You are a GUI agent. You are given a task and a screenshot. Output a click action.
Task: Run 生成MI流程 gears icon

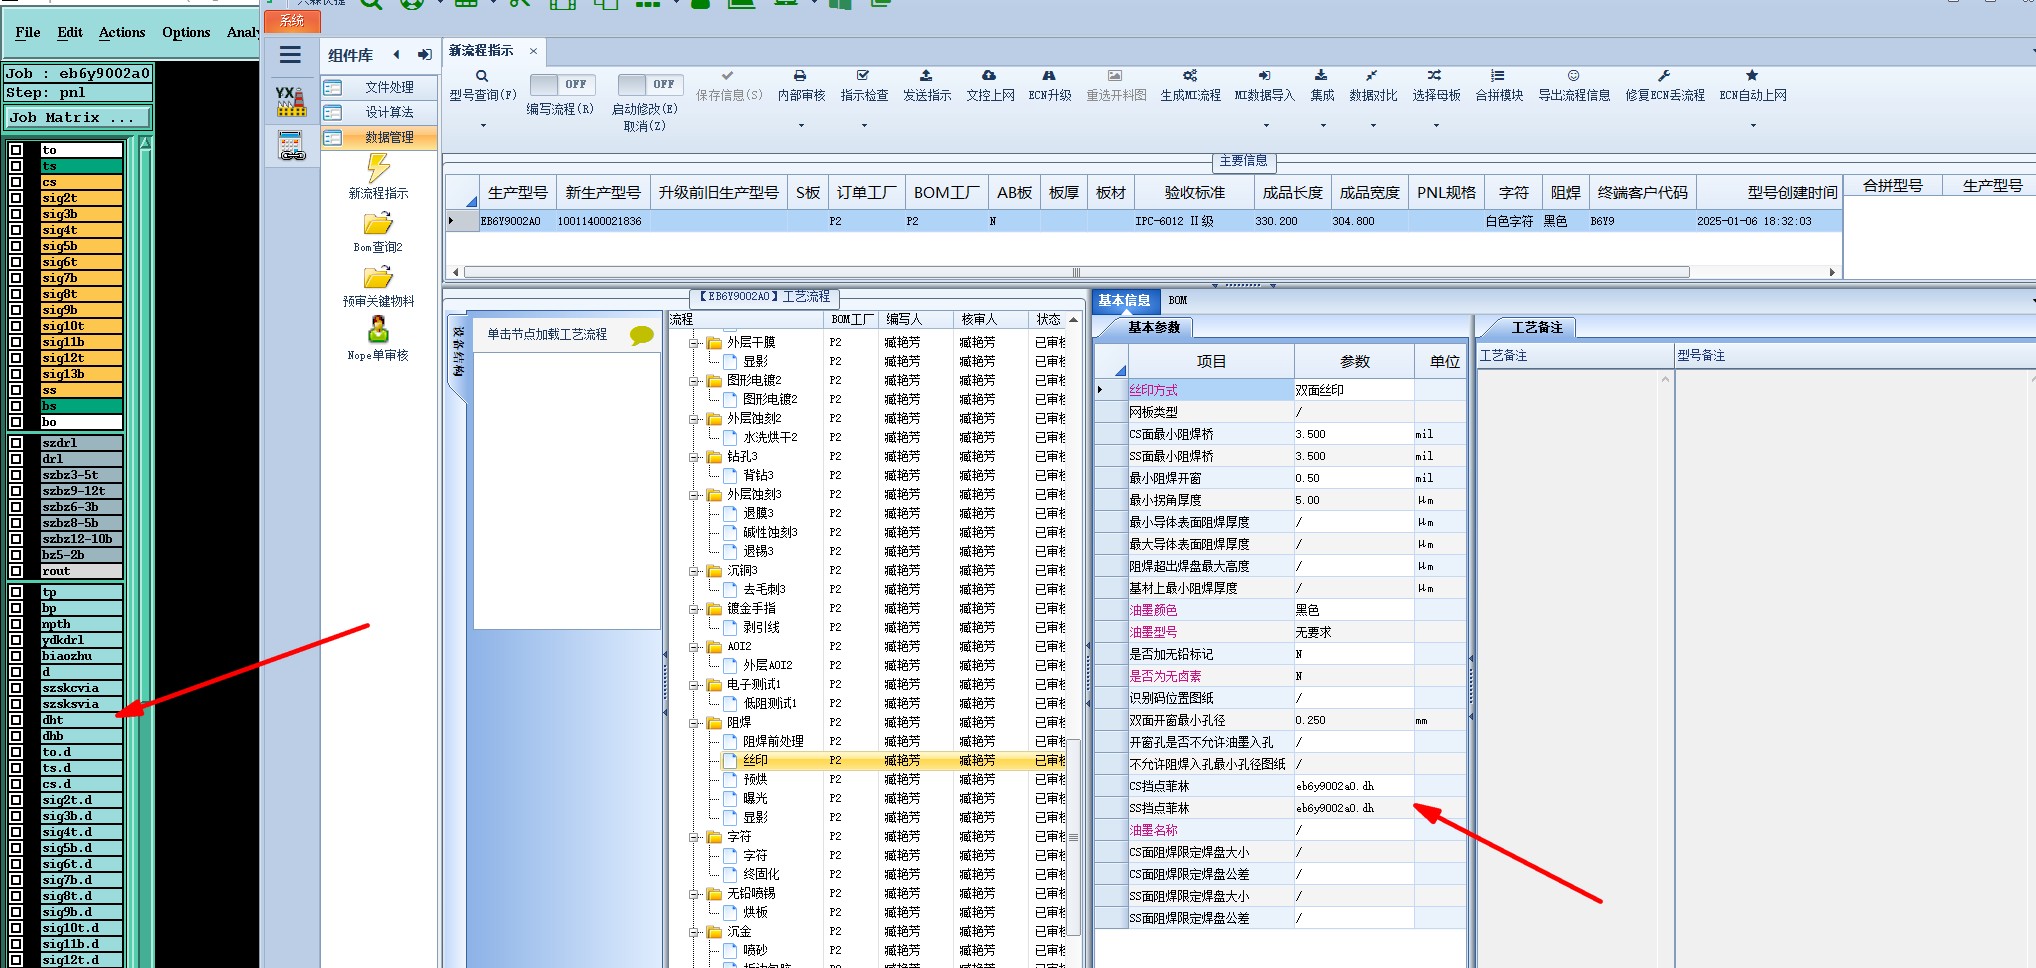tap(1190, 76)
